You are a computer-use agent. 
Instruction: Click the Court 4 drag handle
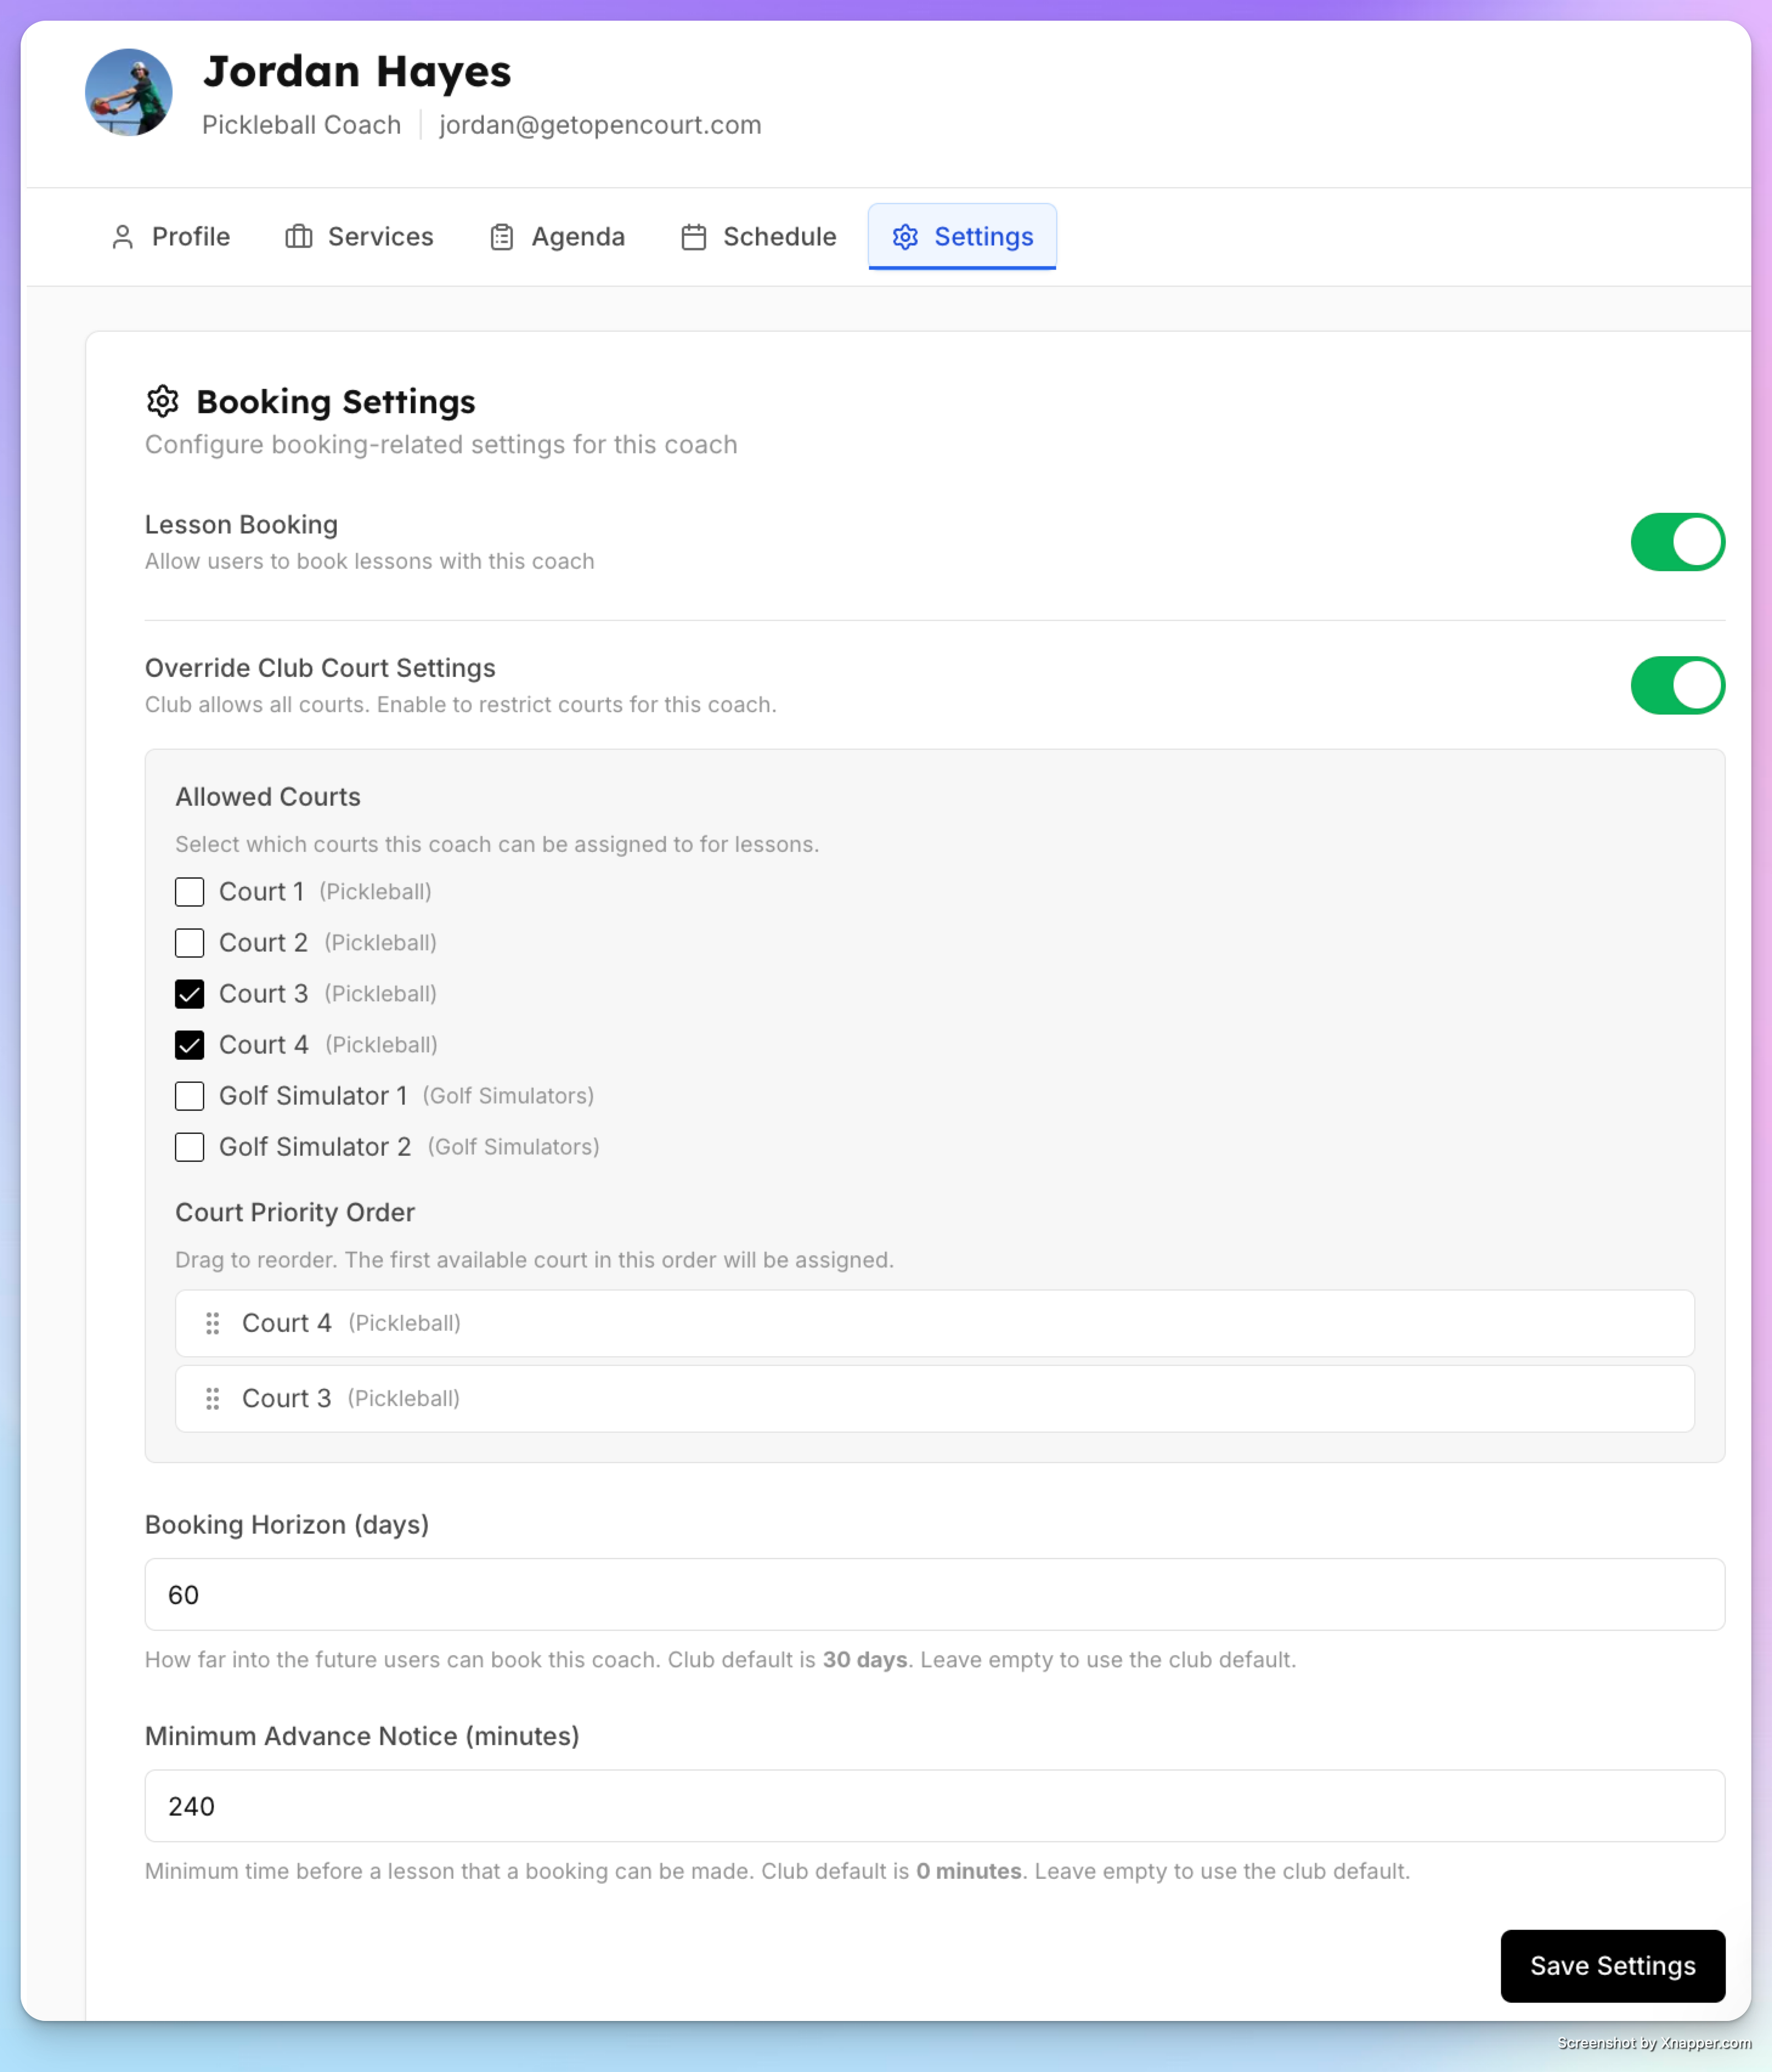point(212,1323)
